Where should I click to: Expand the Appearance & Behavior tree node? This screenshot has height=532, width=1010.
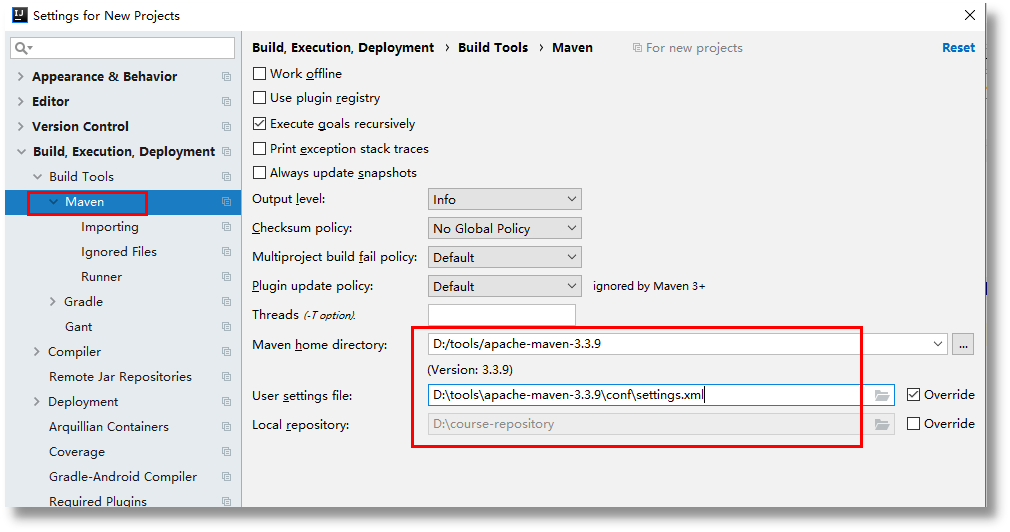pos(21,77)
